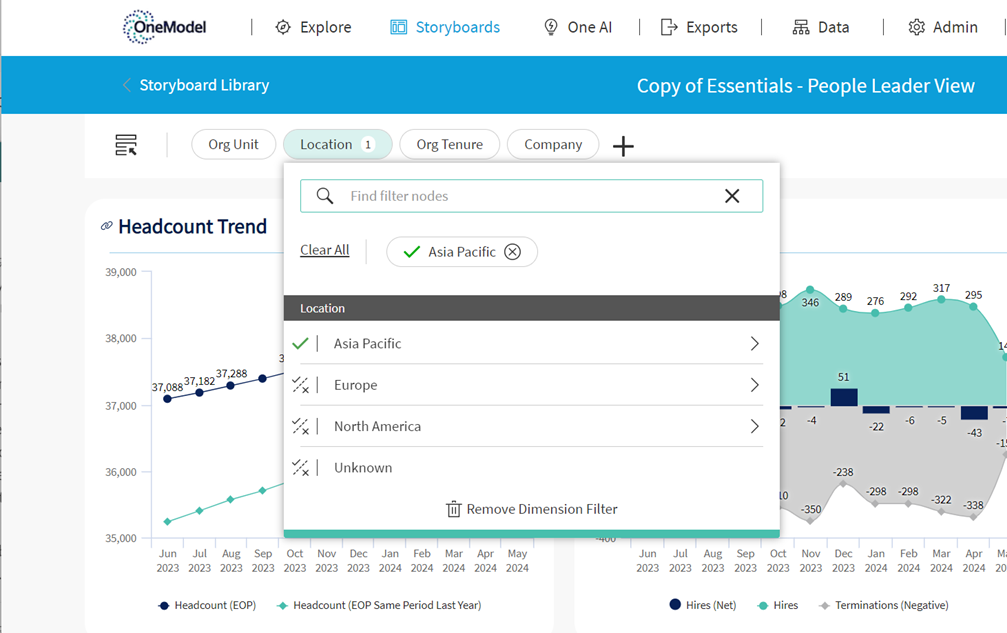
Task: Remove the Asia Pacific chip using its X
Action: pyautogui.click(x=512, y=252)
